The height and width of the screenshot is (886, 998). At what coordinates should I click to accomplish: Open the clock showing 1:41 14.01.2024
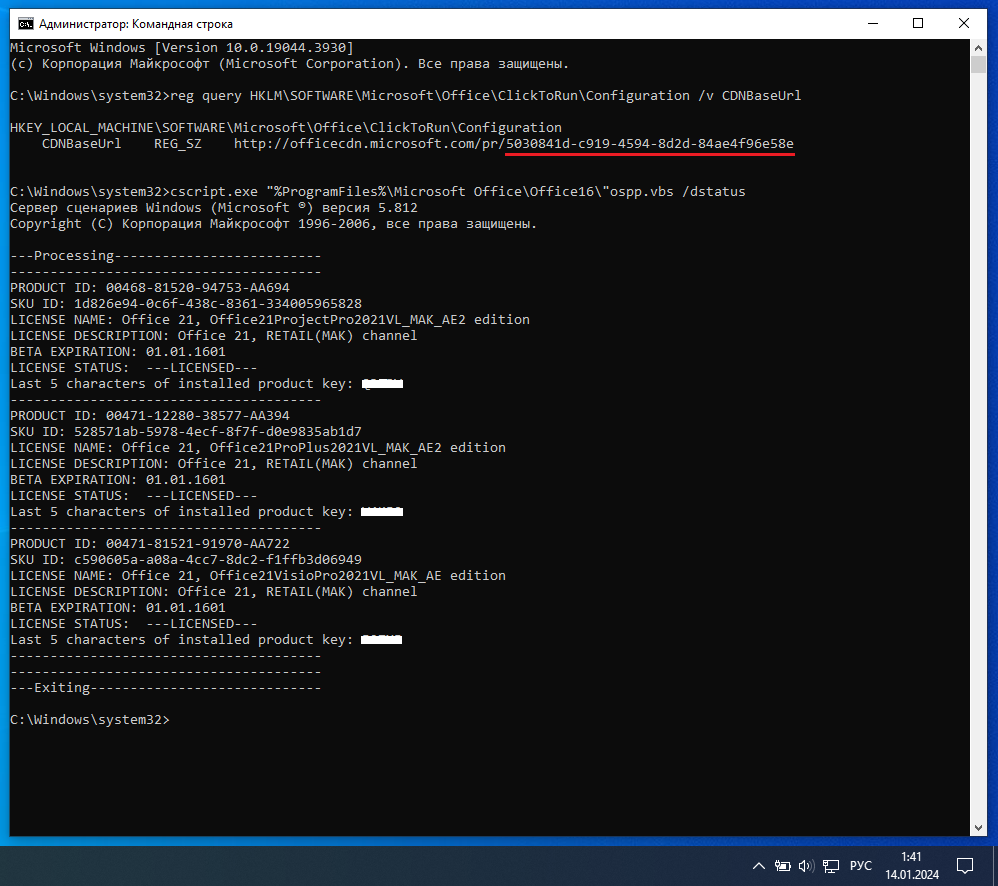point(911,866)
